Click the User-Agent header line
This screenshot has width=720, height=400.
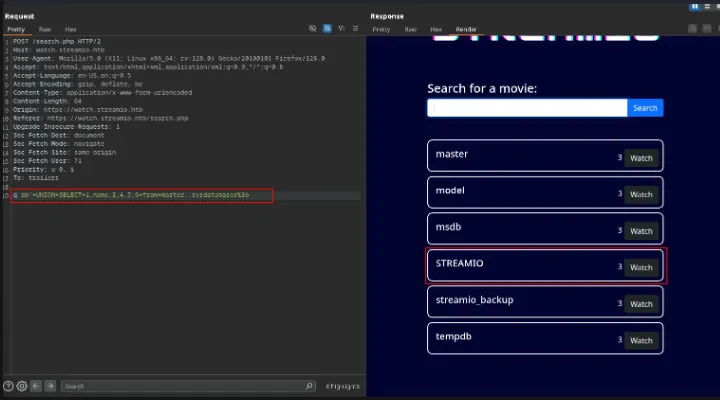(169, 58)
